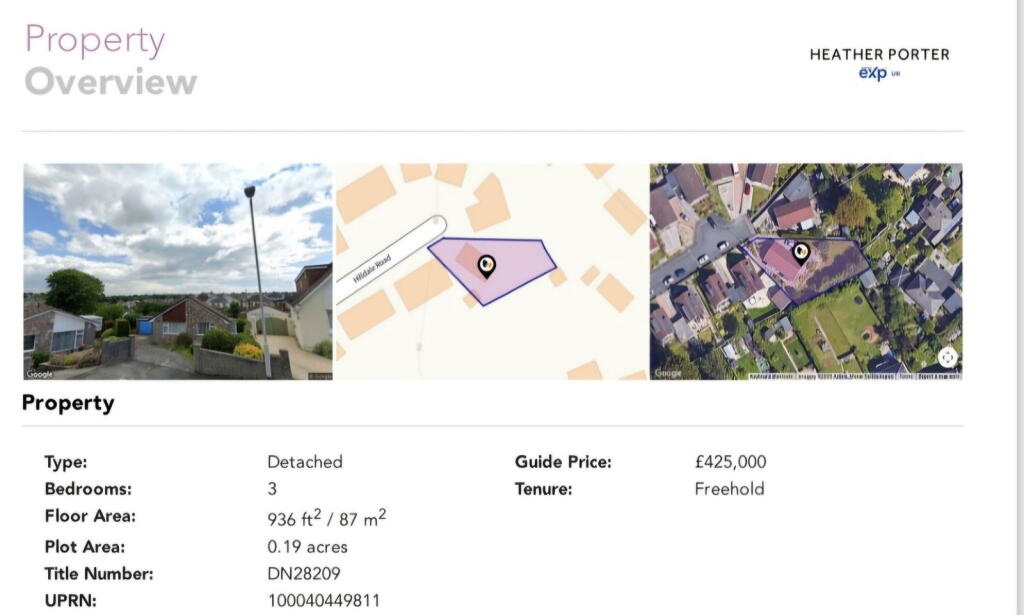This screenshot has height=615, width=1024.
Task: Click the Property section heading
Action: (68, 403)
